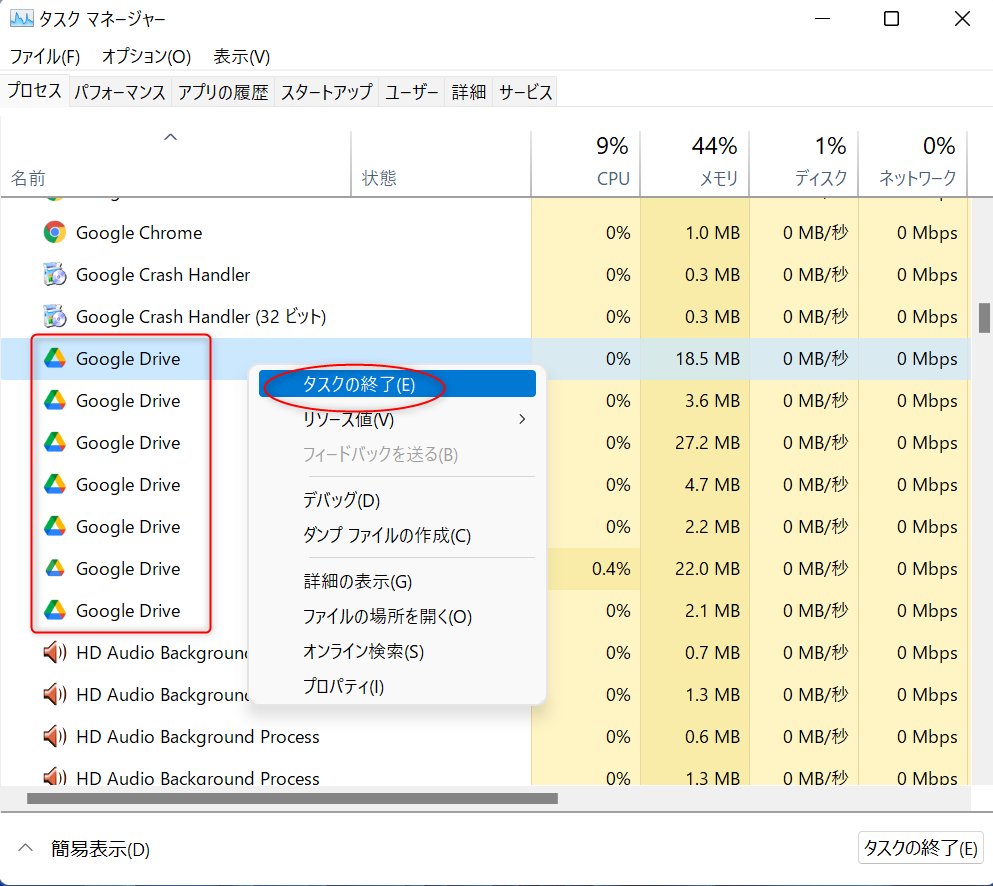Sort processes by the メモリ column header
This screenshot has height=886, width=993.
[x=695, y=163]
